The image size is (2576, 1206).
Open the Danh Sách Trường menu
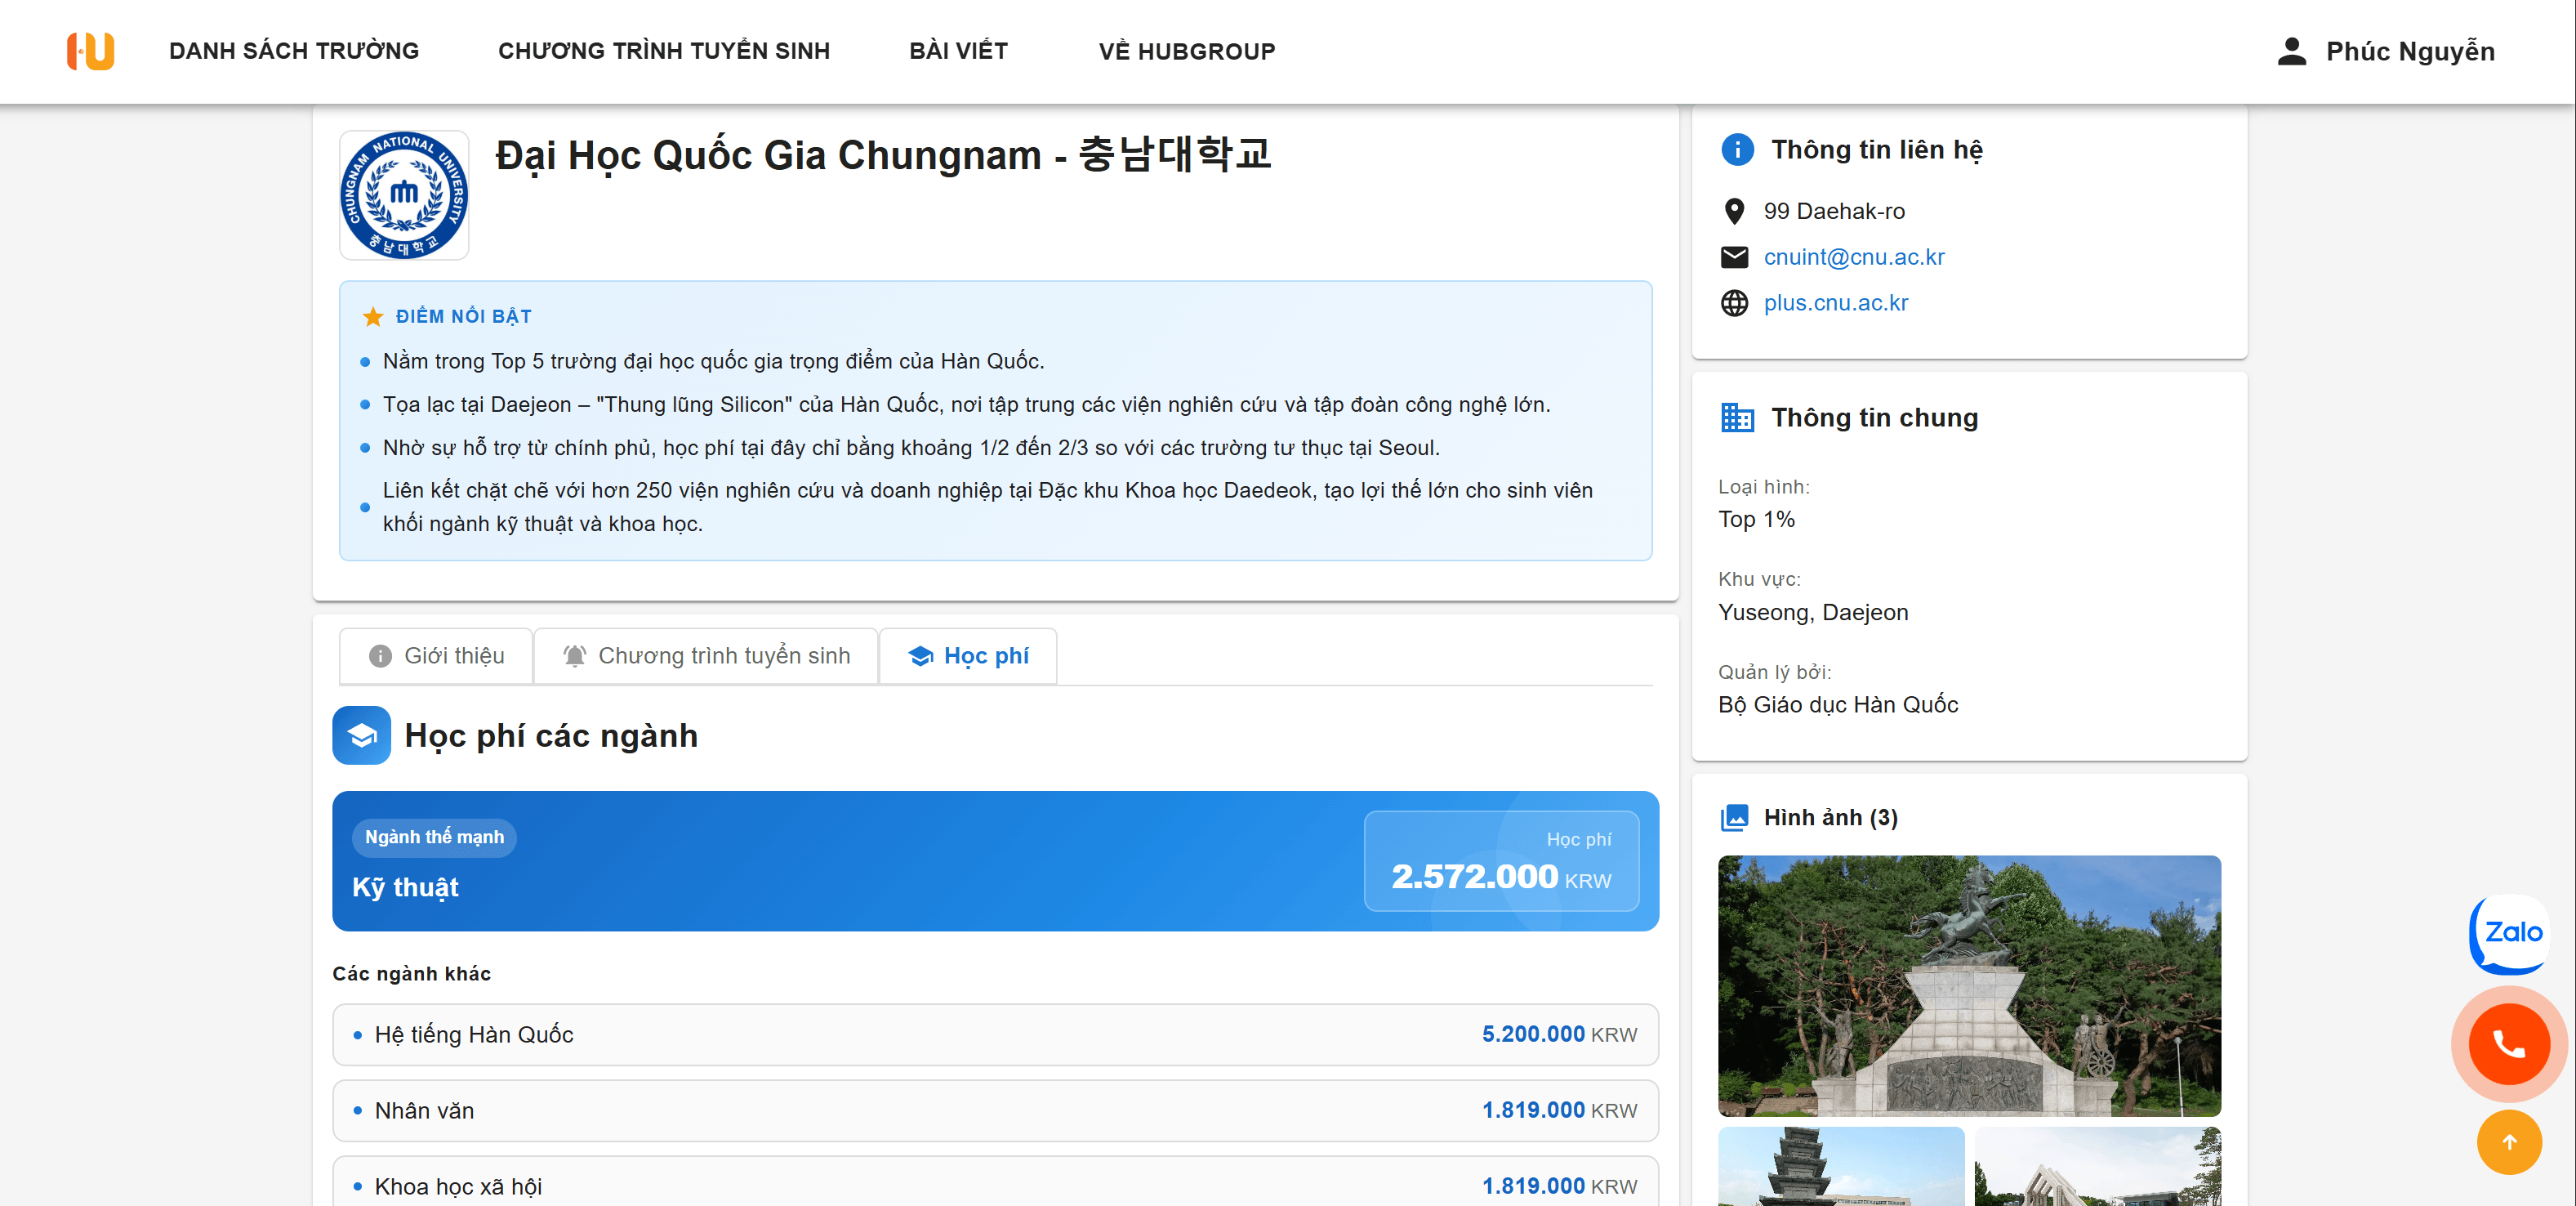coord(294,51)
